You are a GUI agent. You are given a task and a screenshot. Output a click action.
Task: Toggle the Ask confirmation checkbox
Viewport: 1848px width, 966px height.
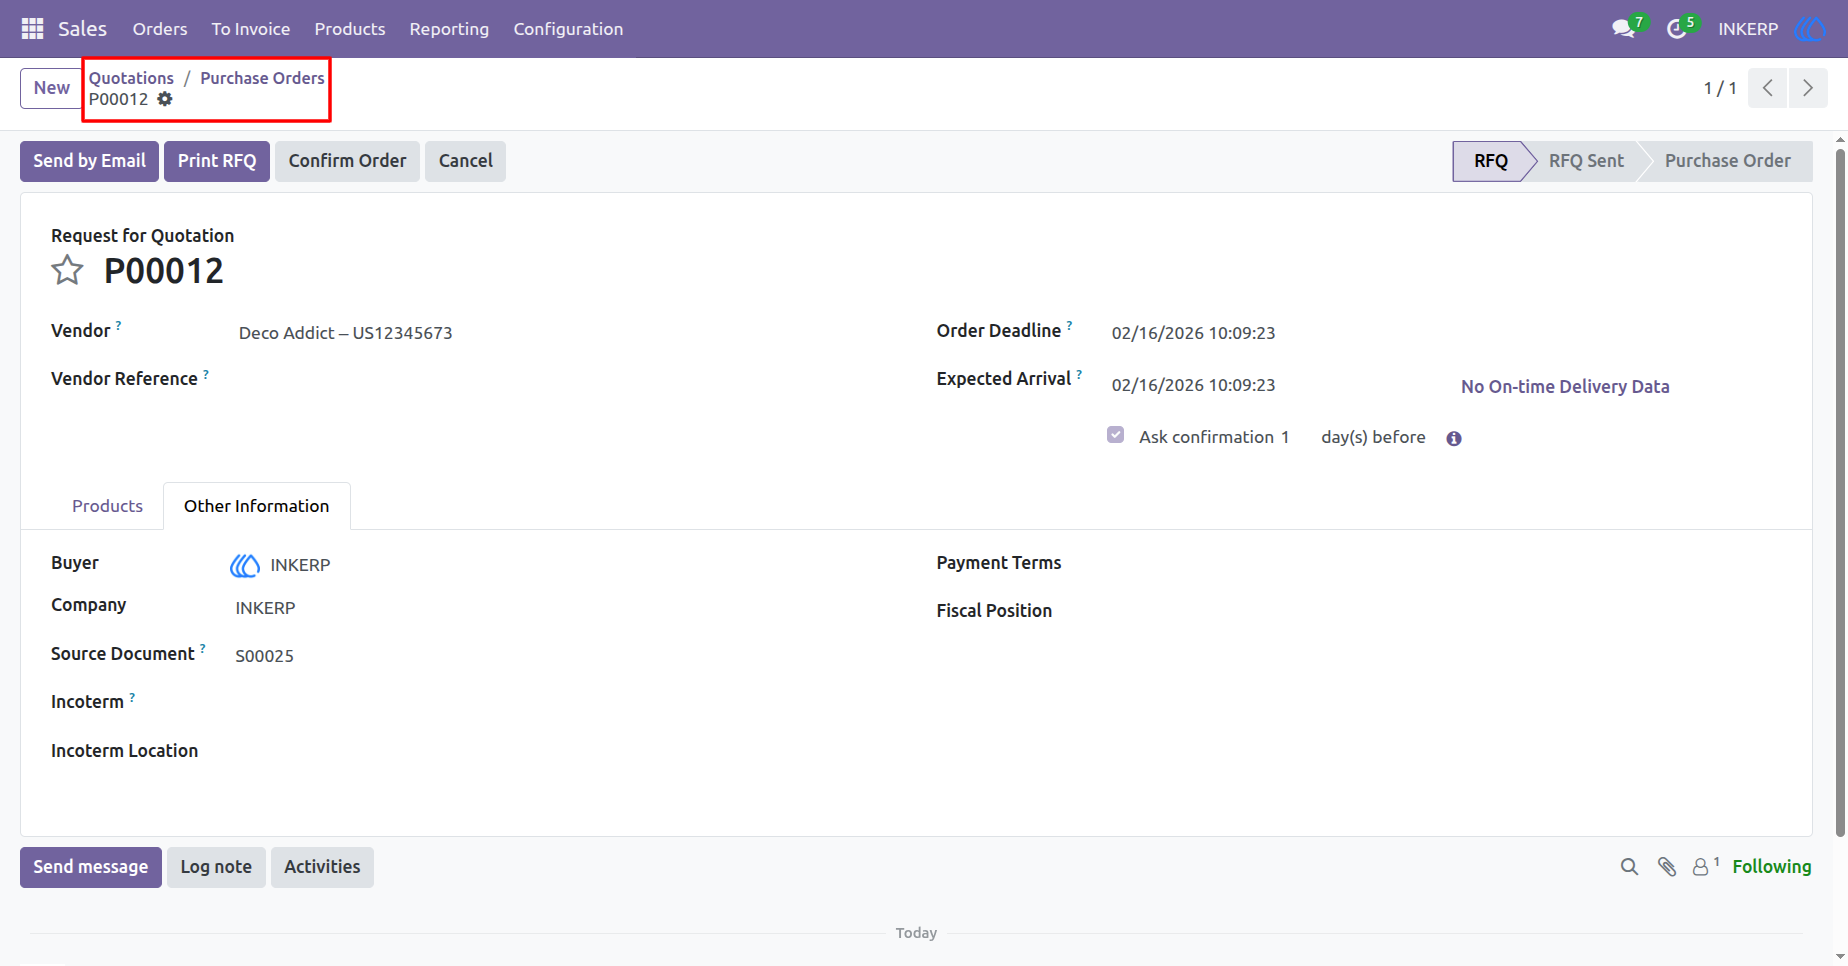coord(1116,435)
